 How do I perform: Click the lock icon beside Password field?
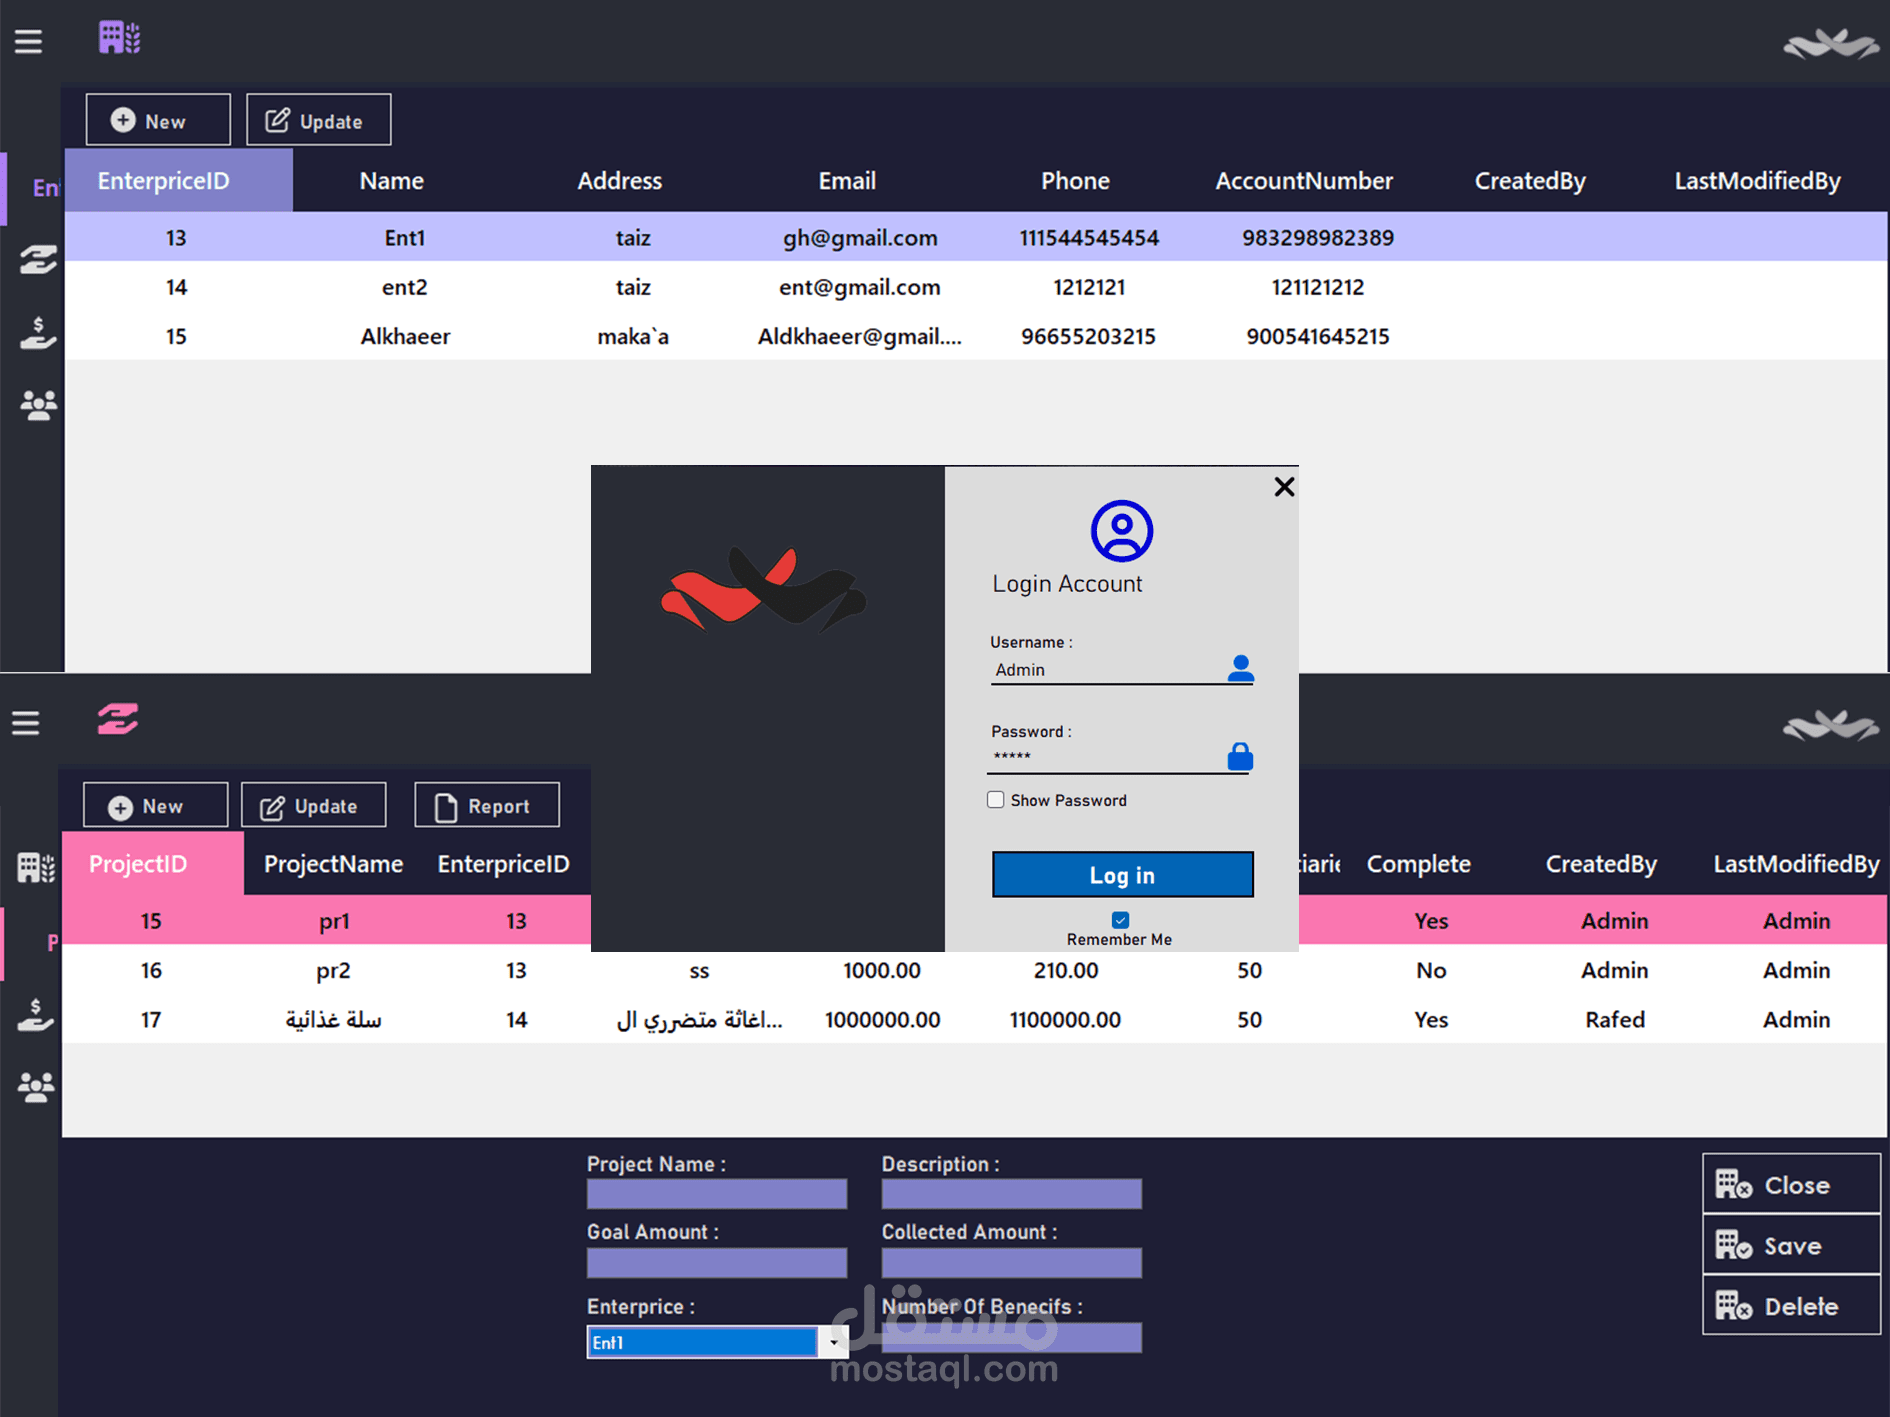(1240, 757)
